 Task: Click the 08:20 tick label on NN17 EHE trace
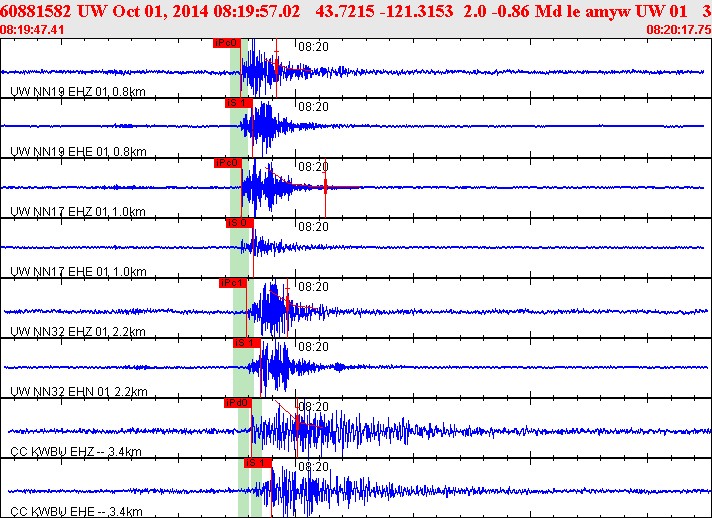point(313,227)
